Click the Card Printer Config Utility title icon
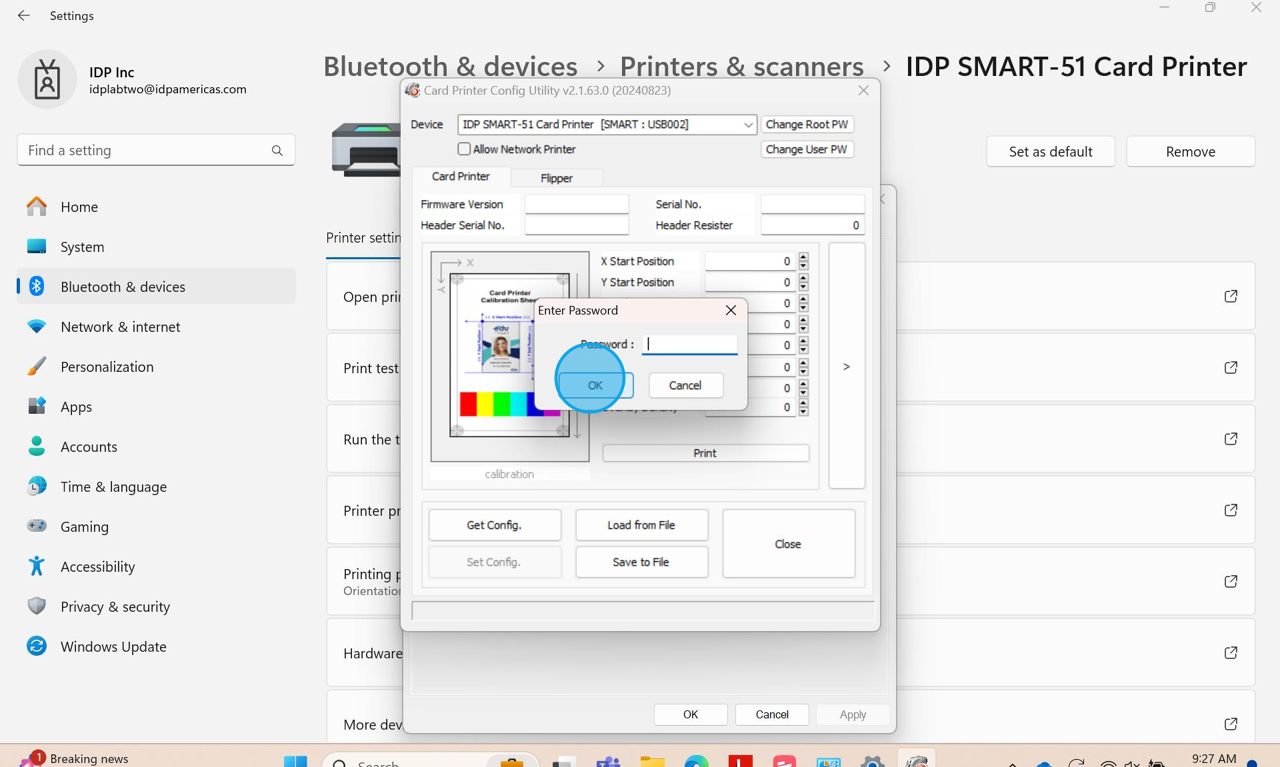 pyautogui.click(x=412, y=90)
